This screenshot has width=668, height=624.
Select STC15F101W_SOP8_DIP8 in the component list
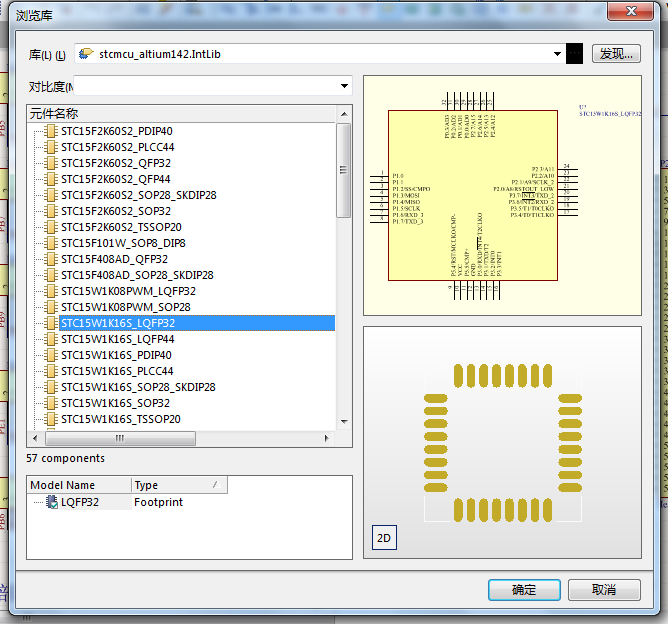click(x=124, y=243)
